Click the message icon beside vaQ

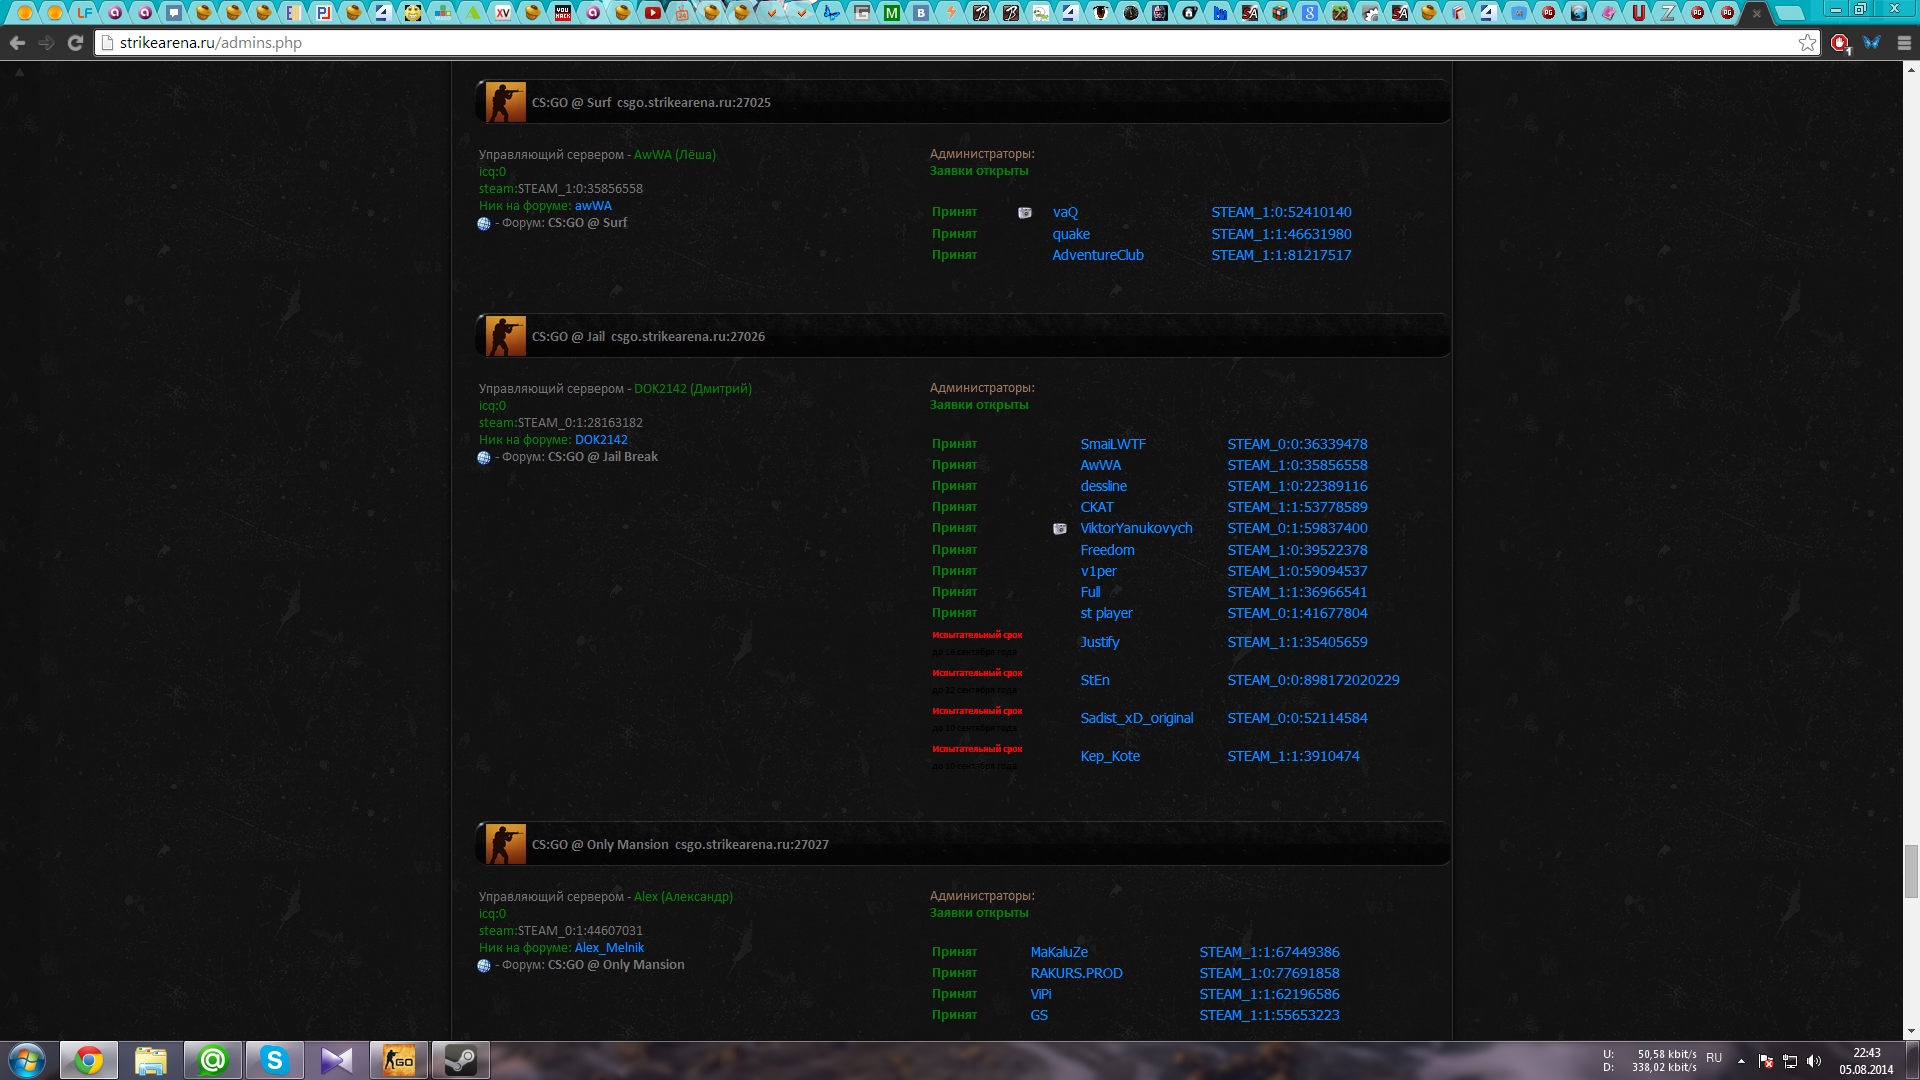click(x=1024, y=212)
